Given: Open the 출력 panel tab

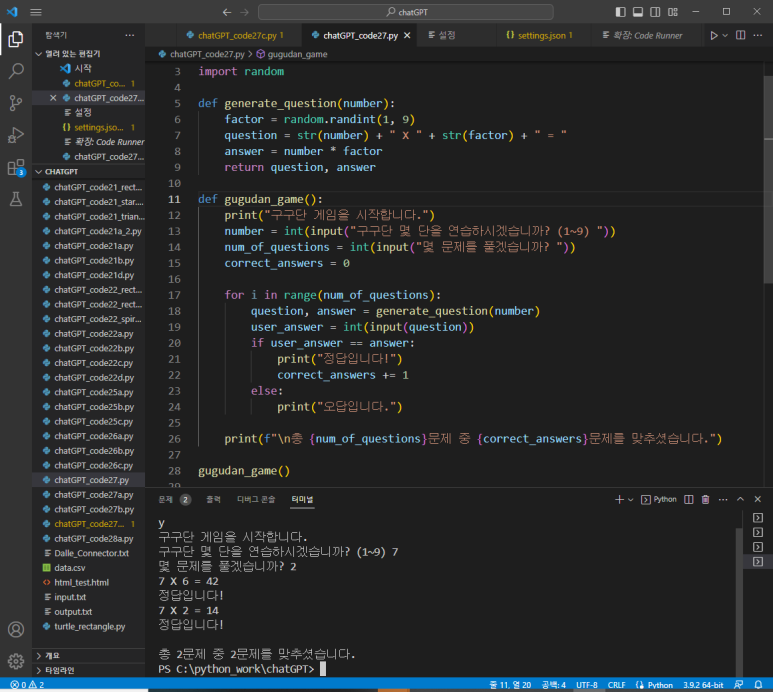Looking at the screenshot, I should point(213,500).
